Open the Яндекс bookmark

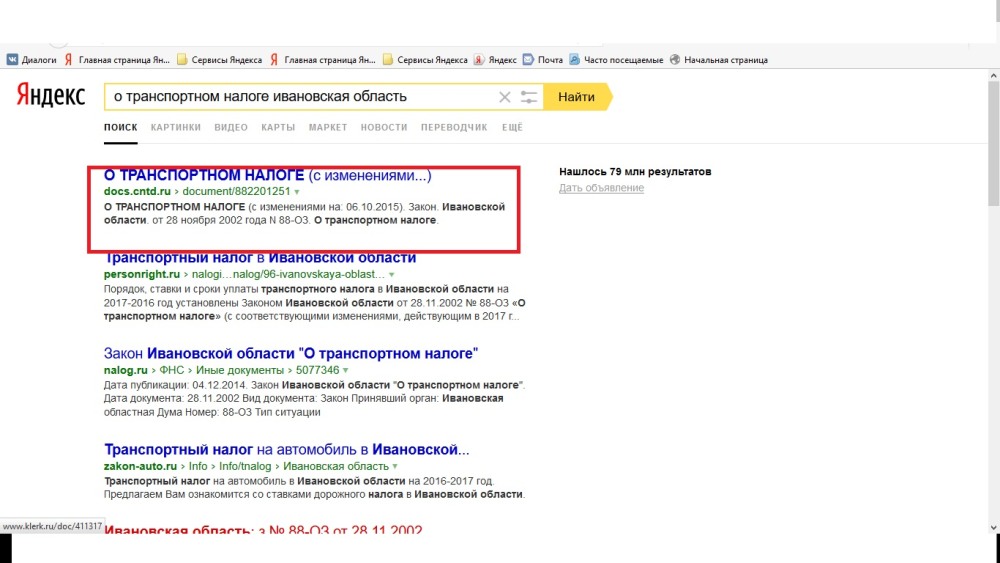495,60
